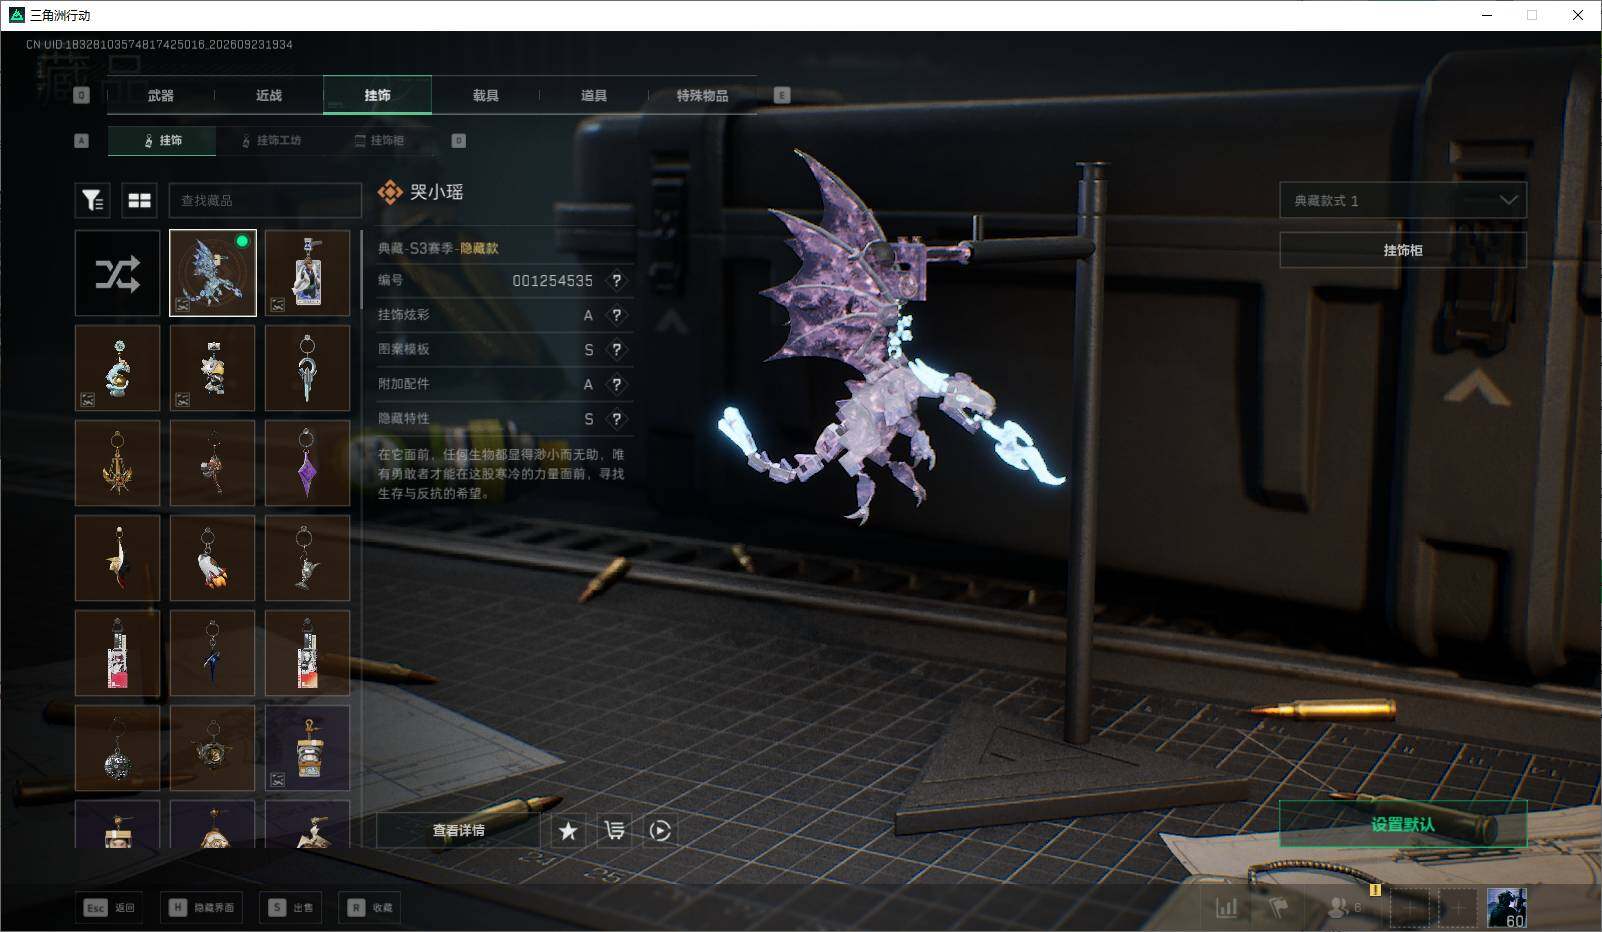
Task: Switch to the 道具 items tab
Action: pos(594,95)
